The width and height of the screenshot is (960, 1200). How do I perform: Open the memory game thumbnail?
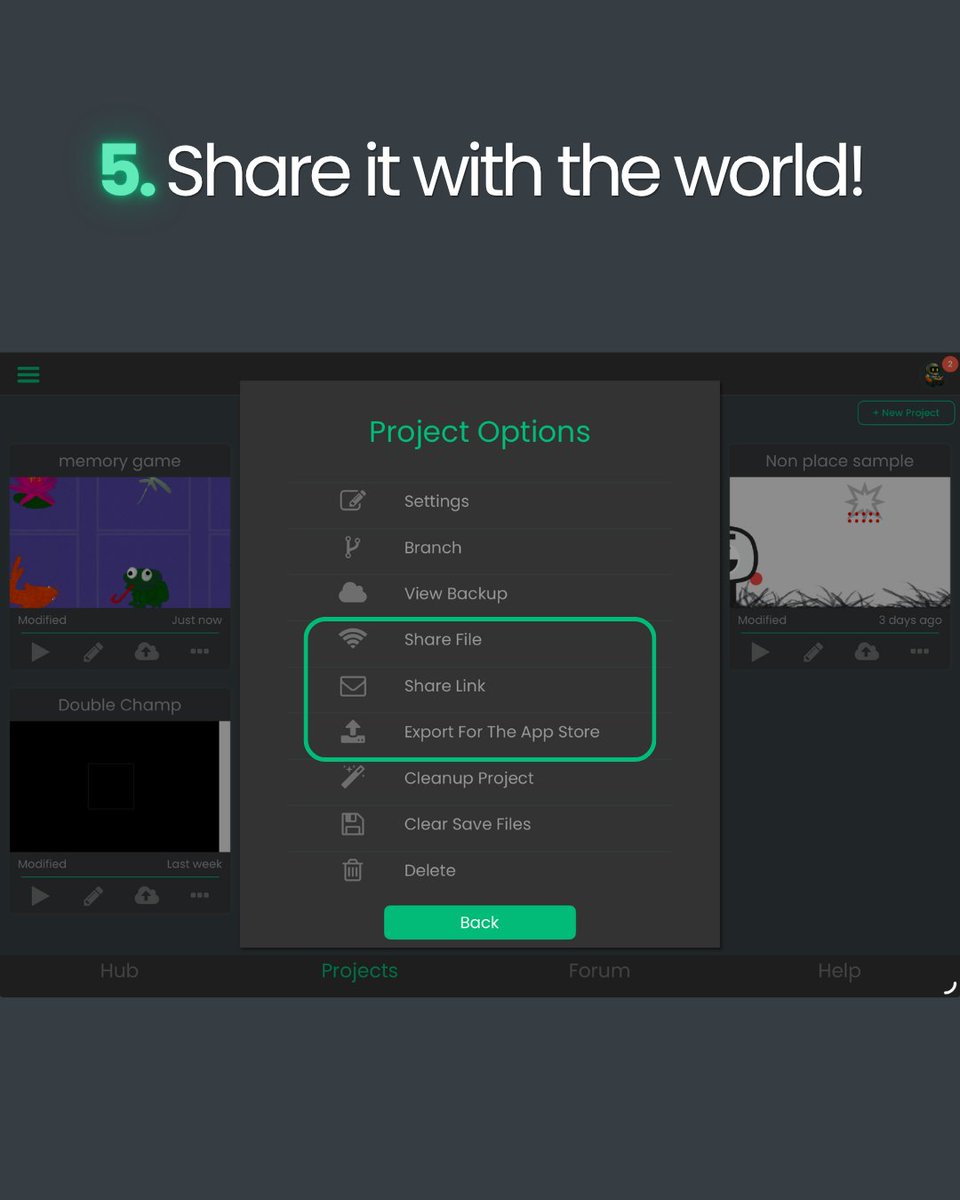pyautogui.click(x=120, y=542)
